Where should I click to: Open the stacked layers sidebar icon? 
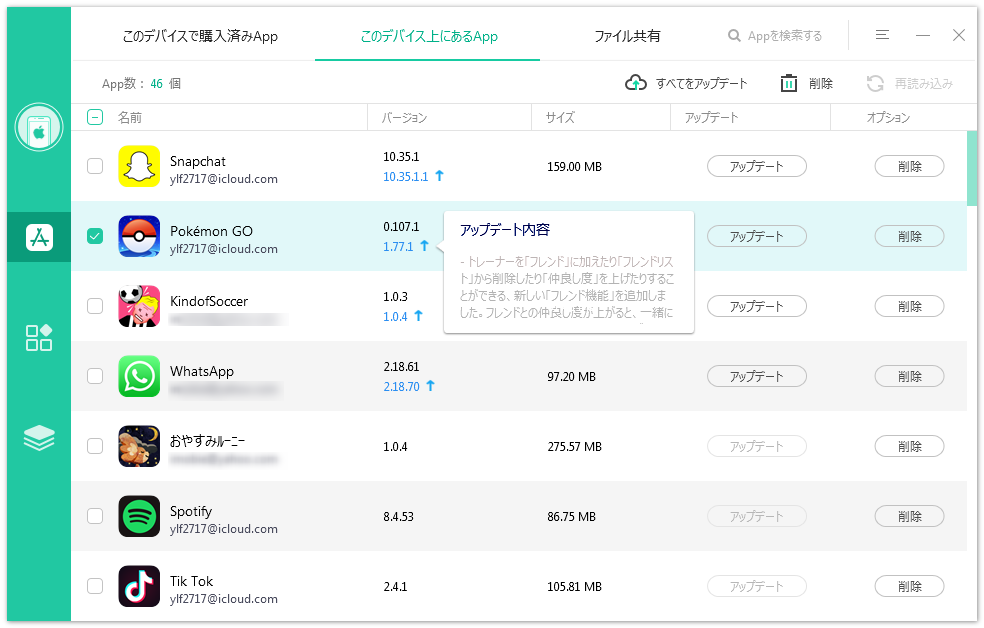tap(39, 437)
